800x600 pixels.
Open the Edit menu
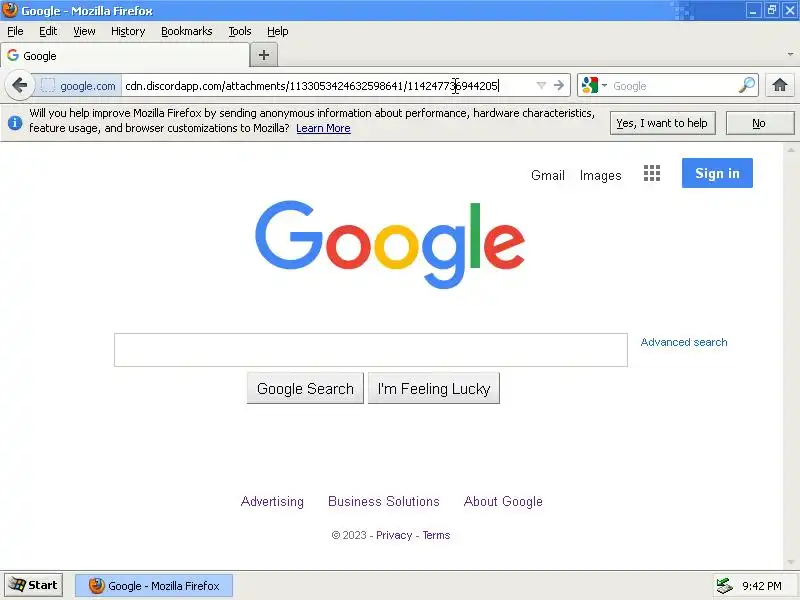[48, 31]
